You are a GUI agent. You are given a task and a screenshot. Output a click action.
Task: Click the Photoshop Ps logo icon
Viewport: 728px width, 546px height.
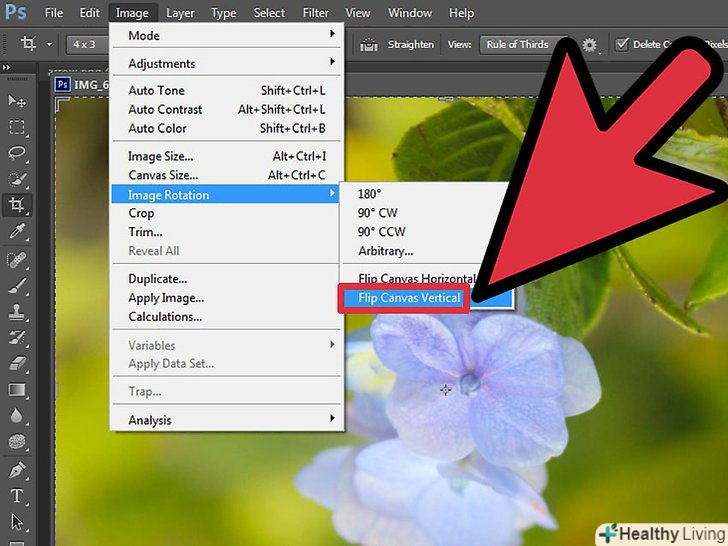[x=15, y=12]
